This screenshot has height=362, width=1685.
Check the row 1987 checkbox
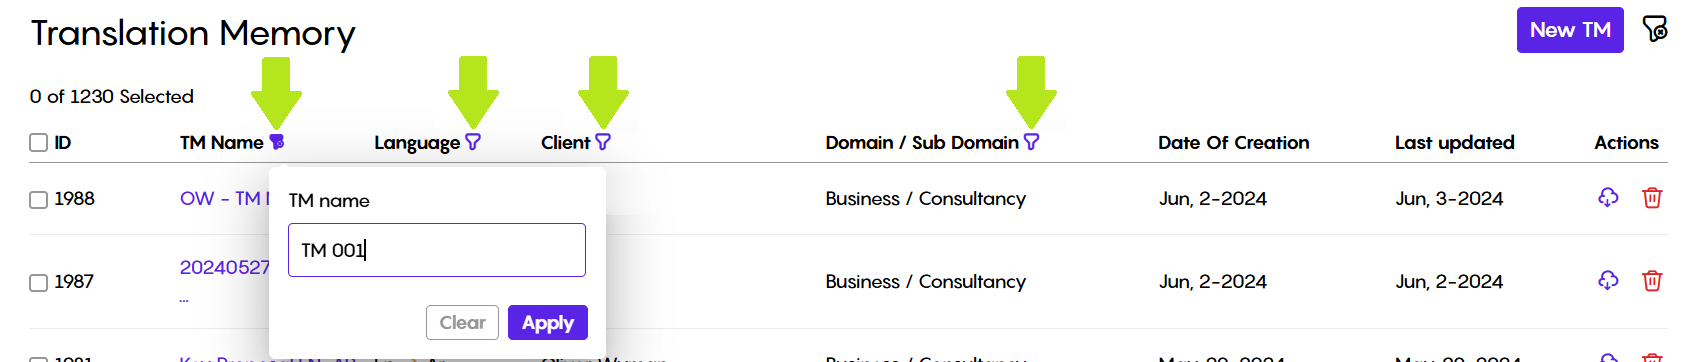point(39,283)
